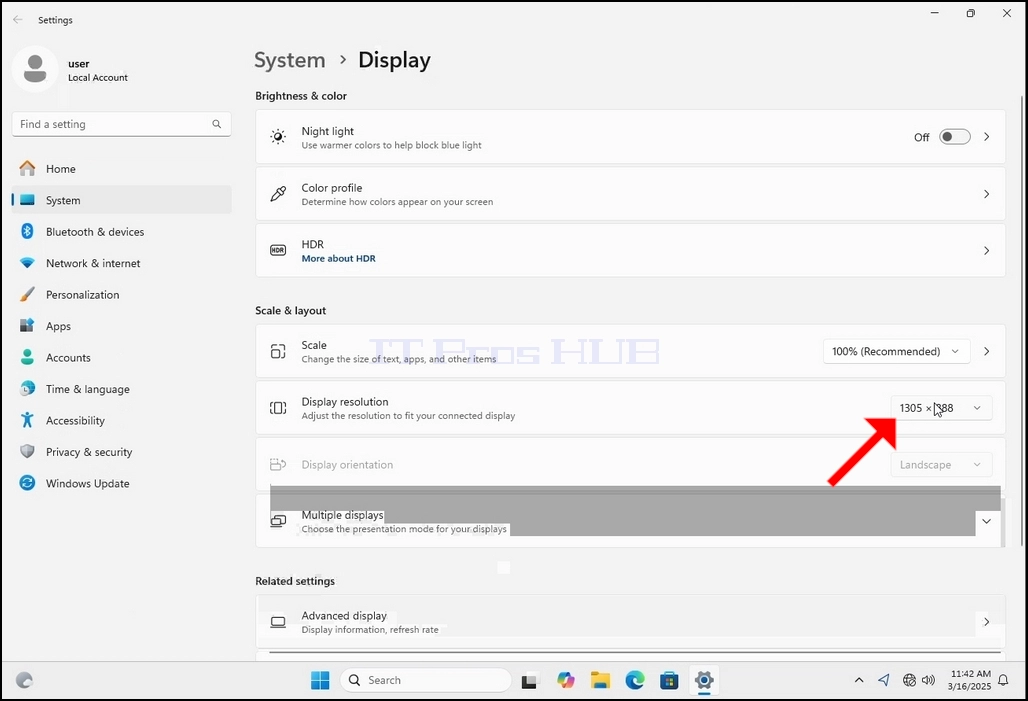
Task: Click the Privacy & security shield icon
Action: pos(27,452)
